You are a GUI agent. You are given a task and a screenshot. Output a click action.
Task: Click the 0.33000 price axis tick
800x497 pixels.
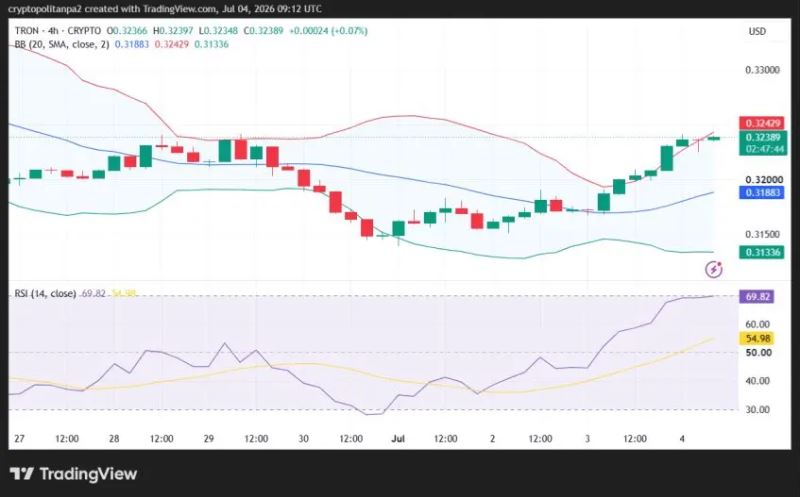762,70
